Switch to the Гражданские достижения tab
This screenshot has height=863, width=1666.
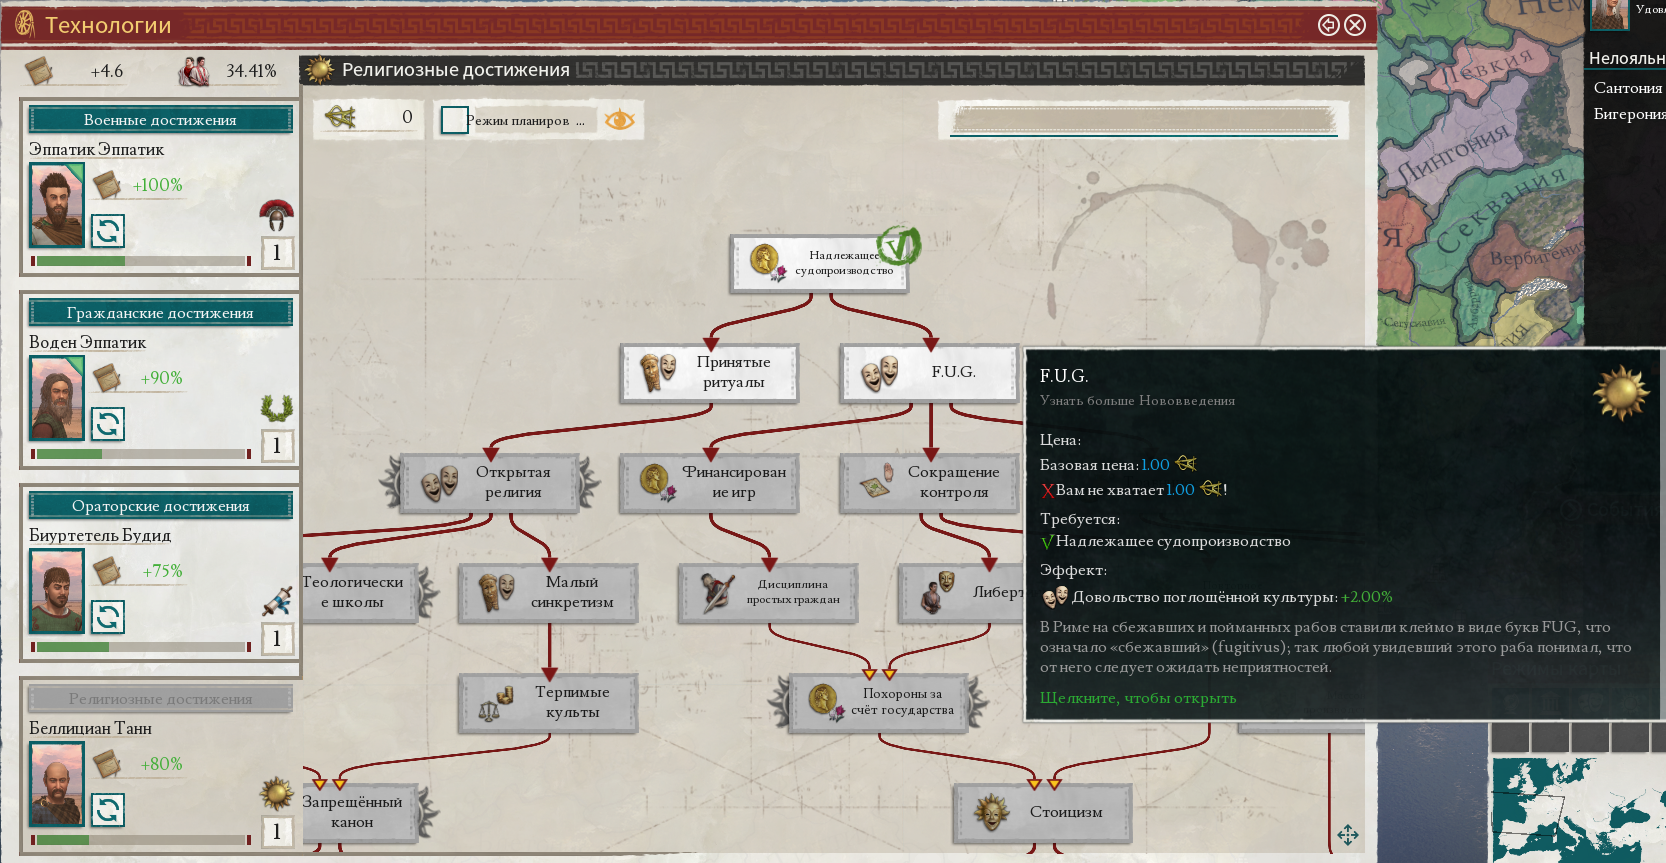tap(160, 313)
